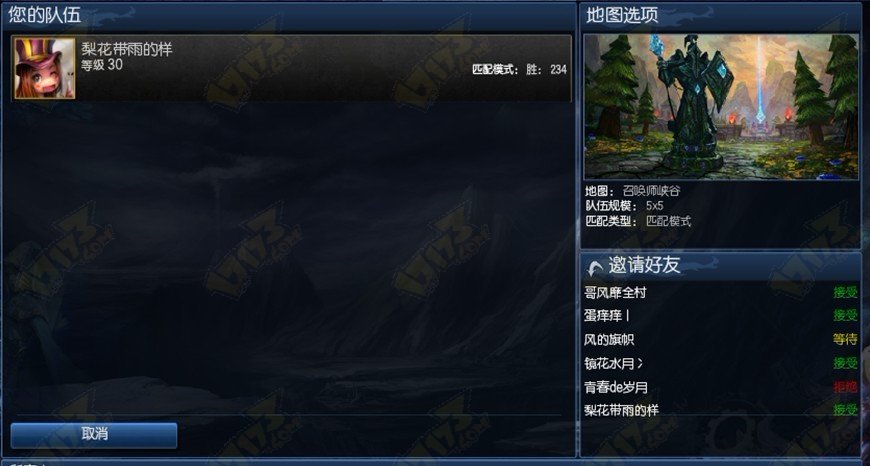The height and width of the screenshot is (466, 870).
Task: Click 接受 status next to 镜花水月冫
Action: point(845,363)
